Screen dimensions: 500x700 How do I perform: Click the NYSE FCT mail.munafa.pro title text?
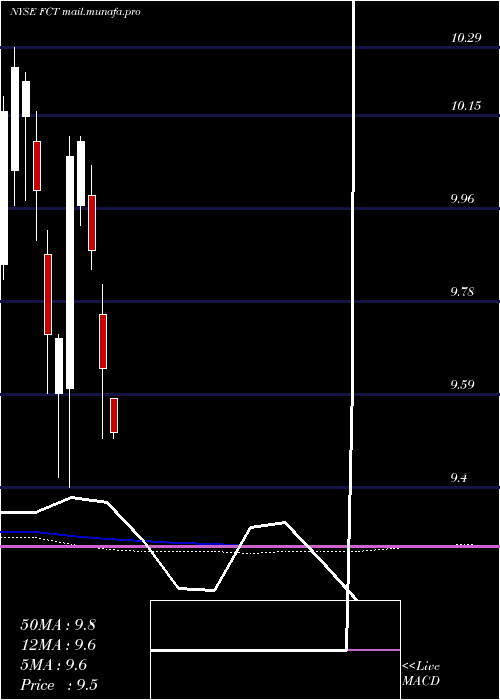[75, 12]
